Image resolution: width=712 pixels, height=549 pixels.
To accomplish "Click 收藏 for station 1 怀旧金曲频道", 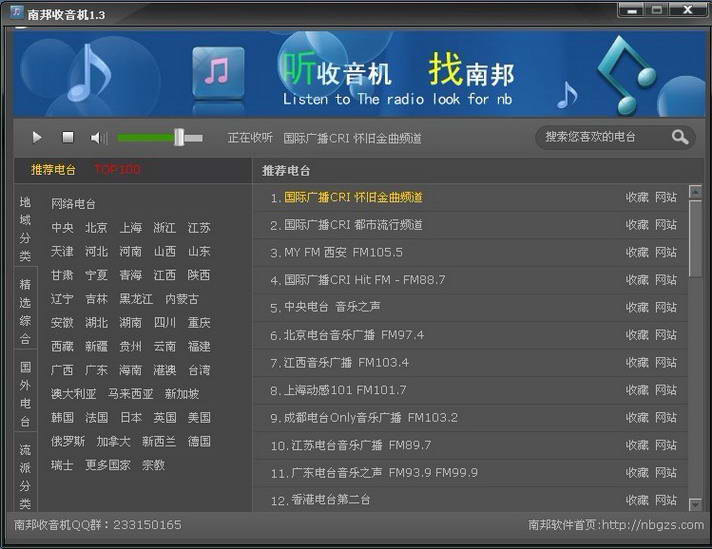I will pyautogui.click(x=637, y=198).
